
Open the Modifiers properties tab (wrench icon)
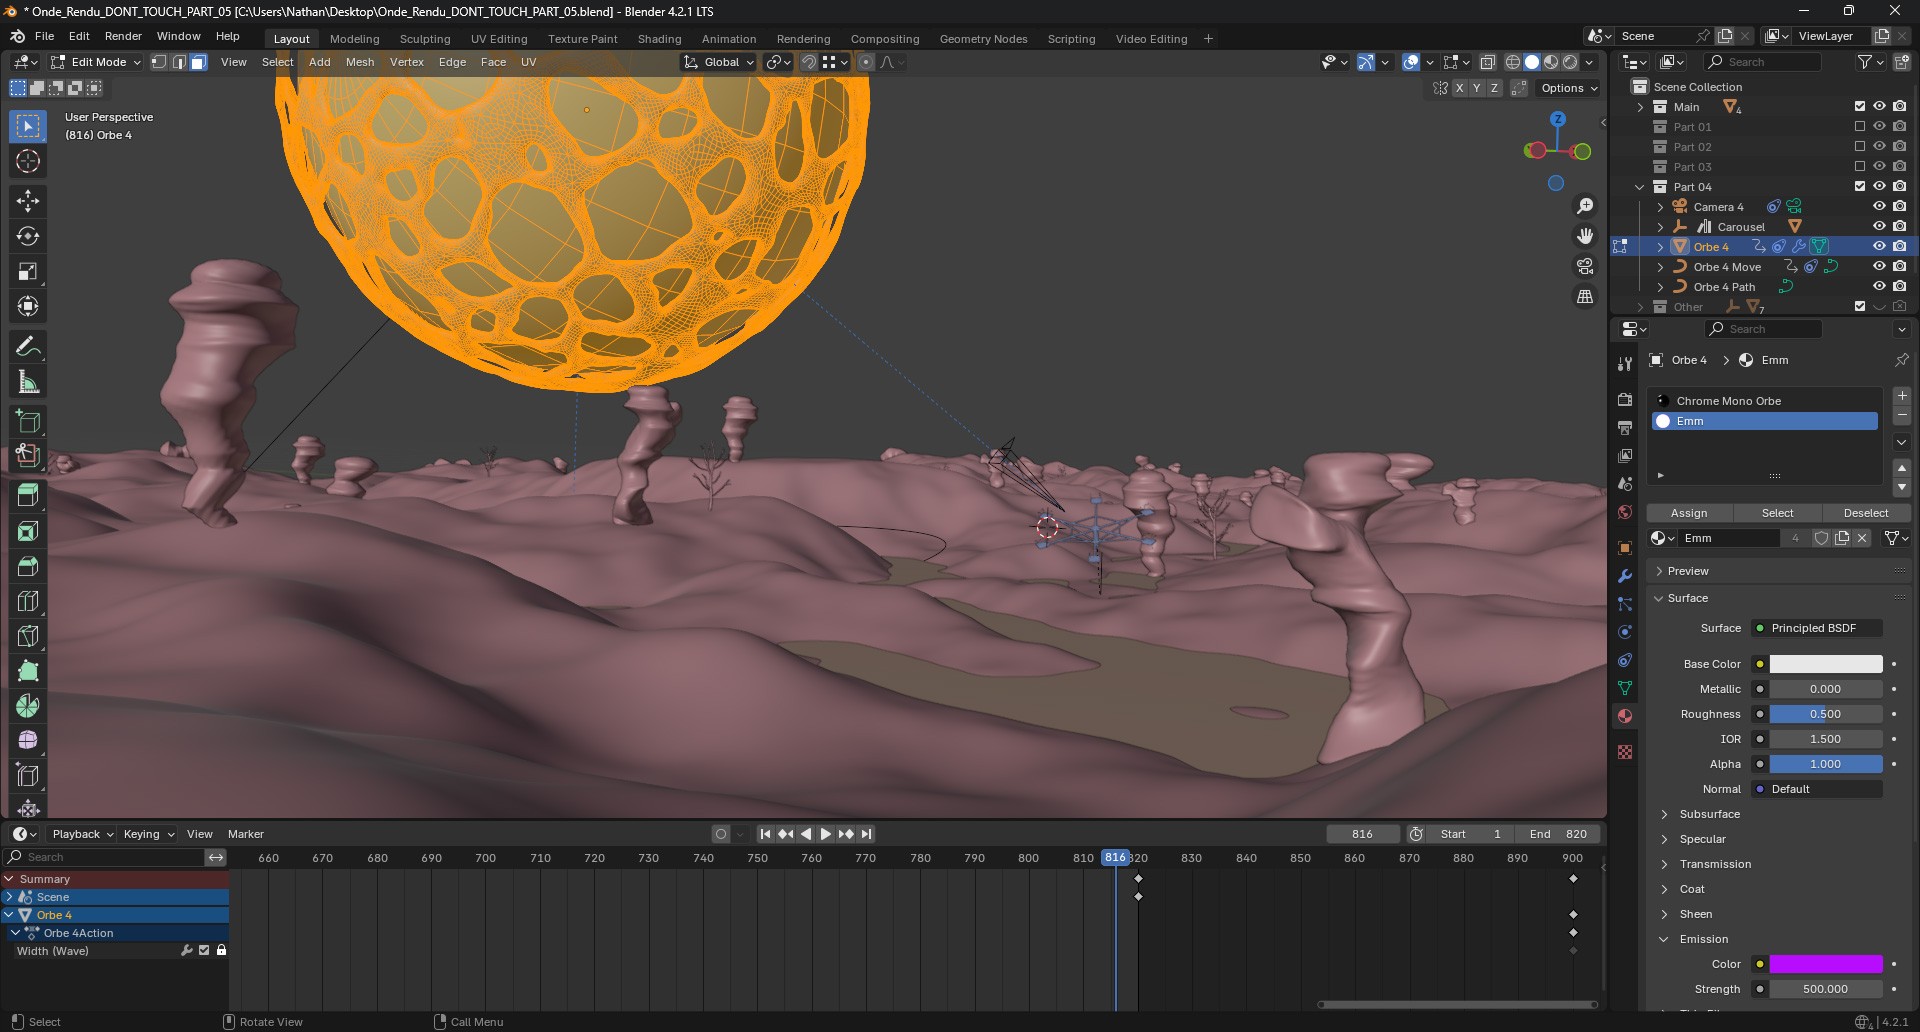click(1625, 576)
